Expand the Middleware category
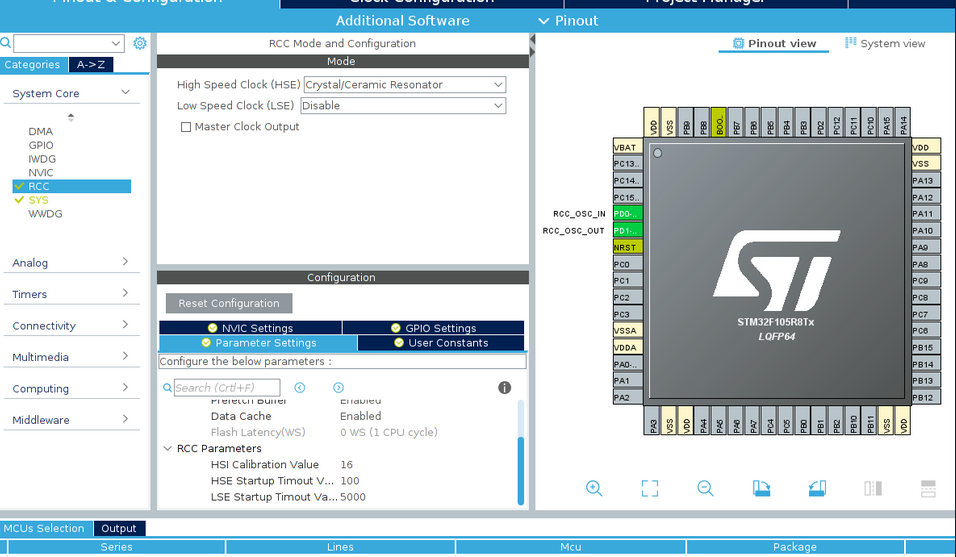Viewport: 956px width, 557px height. 125,419
